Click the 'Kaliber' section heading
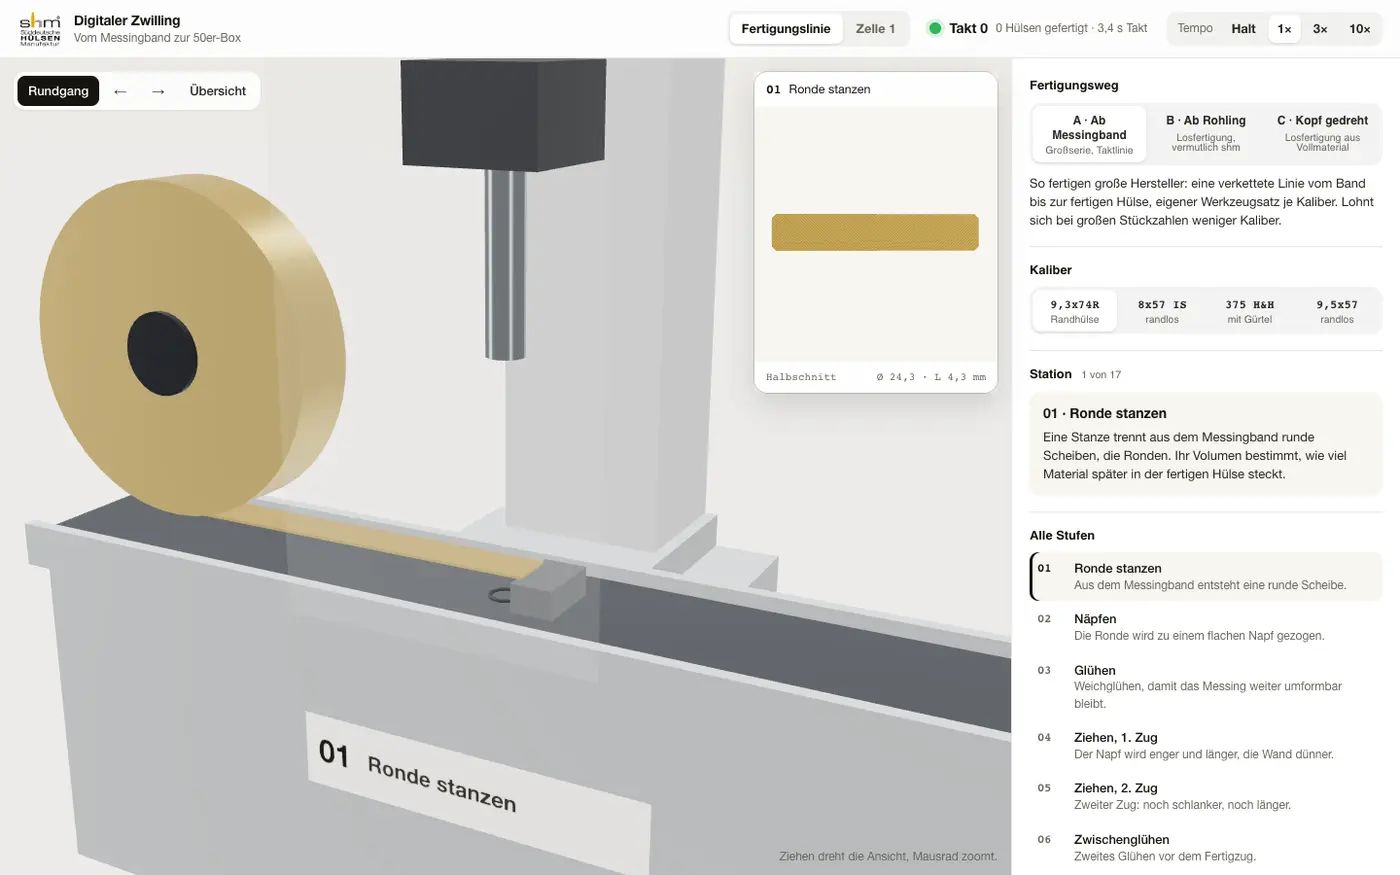The image size is (1400, 875). coord(1051,270)
